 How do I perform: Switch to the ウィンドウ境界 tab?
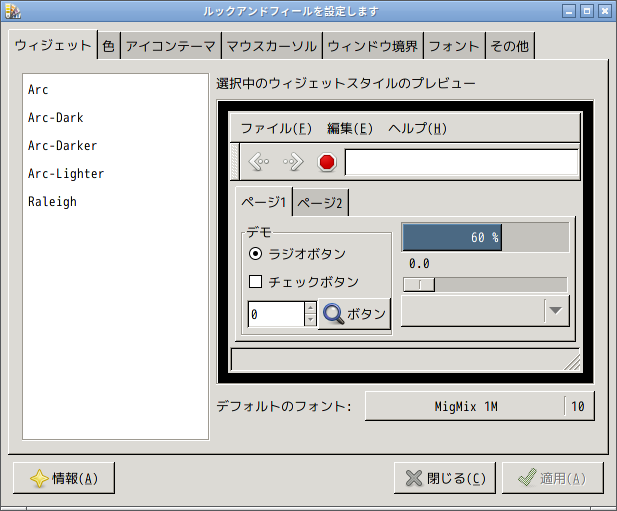373,46
